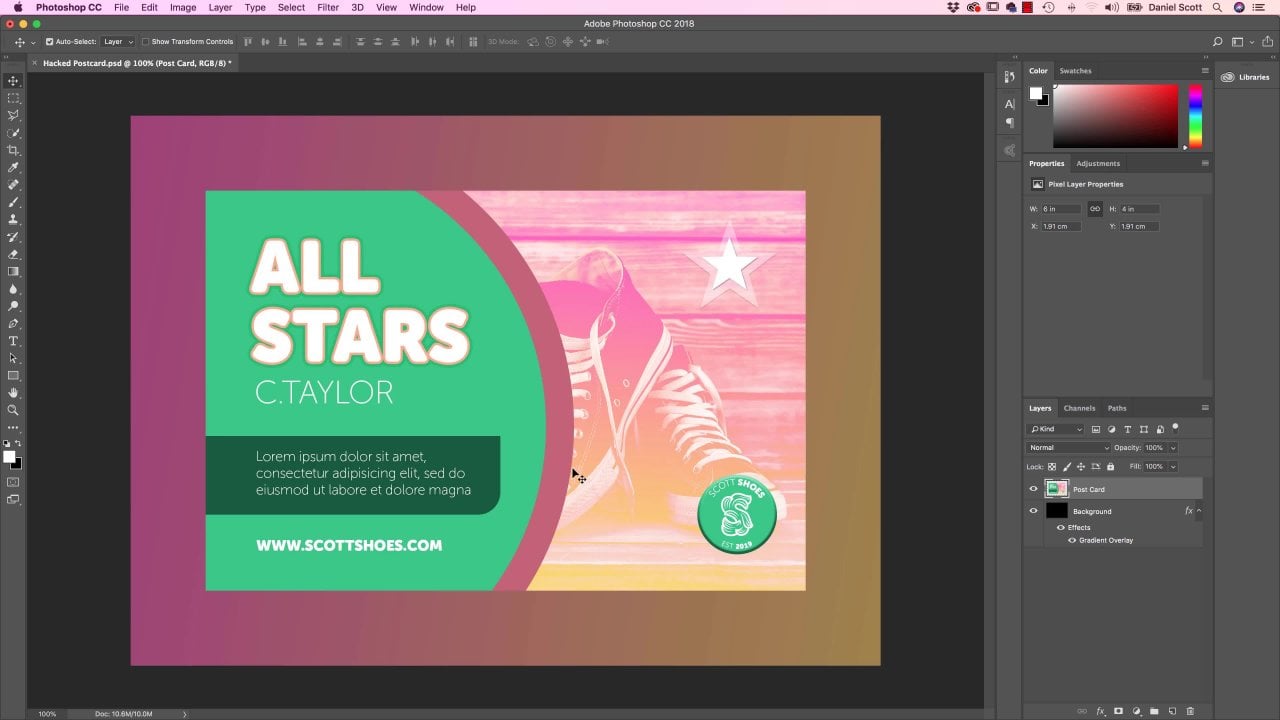Click the Libraries panel button
Screen dimensions: 1280x720
[x=1245, y=77]
